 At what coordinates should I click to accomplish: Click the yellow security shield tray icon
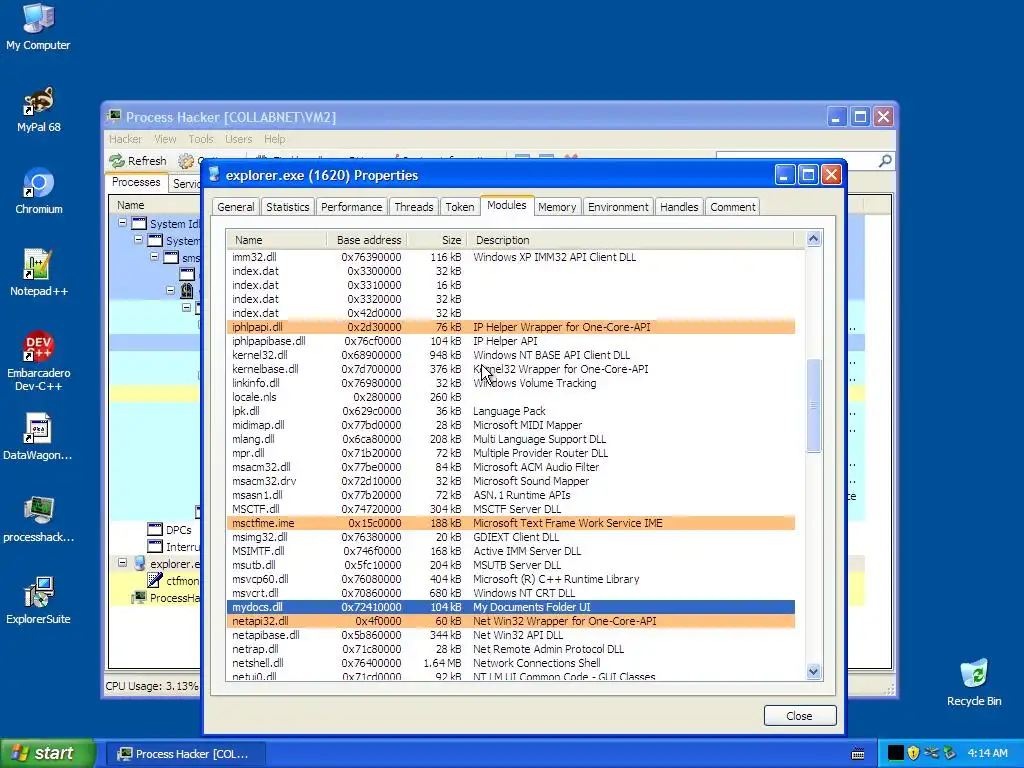pyautogui.click(x=913, y=753)
